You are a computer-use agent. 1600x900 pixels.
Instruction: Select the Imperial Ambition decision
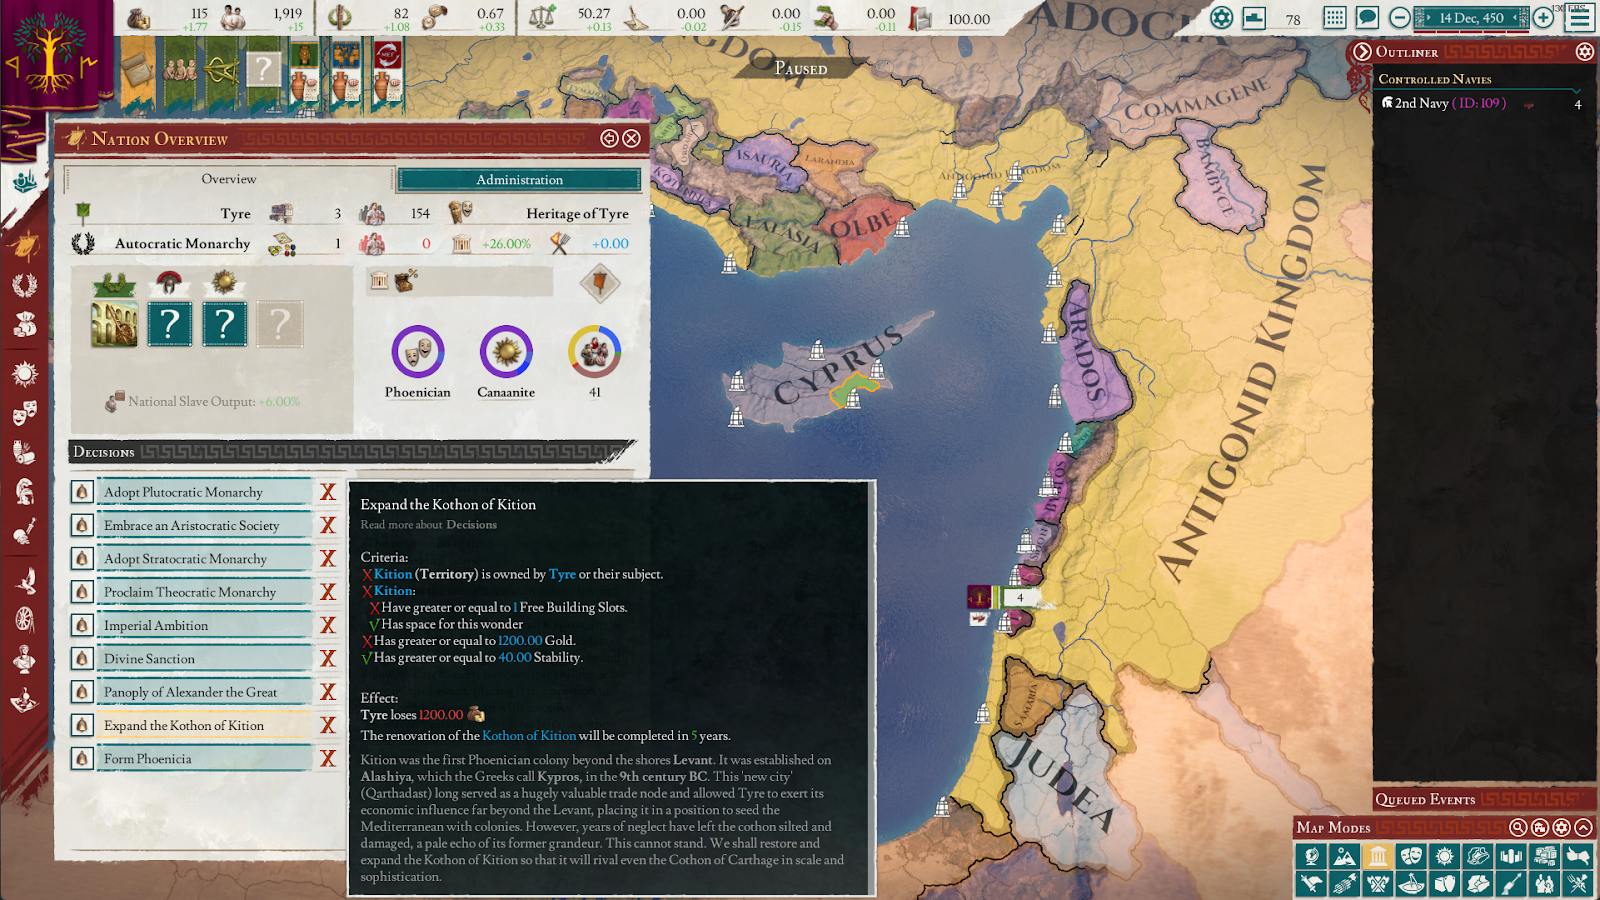[204, 625]
